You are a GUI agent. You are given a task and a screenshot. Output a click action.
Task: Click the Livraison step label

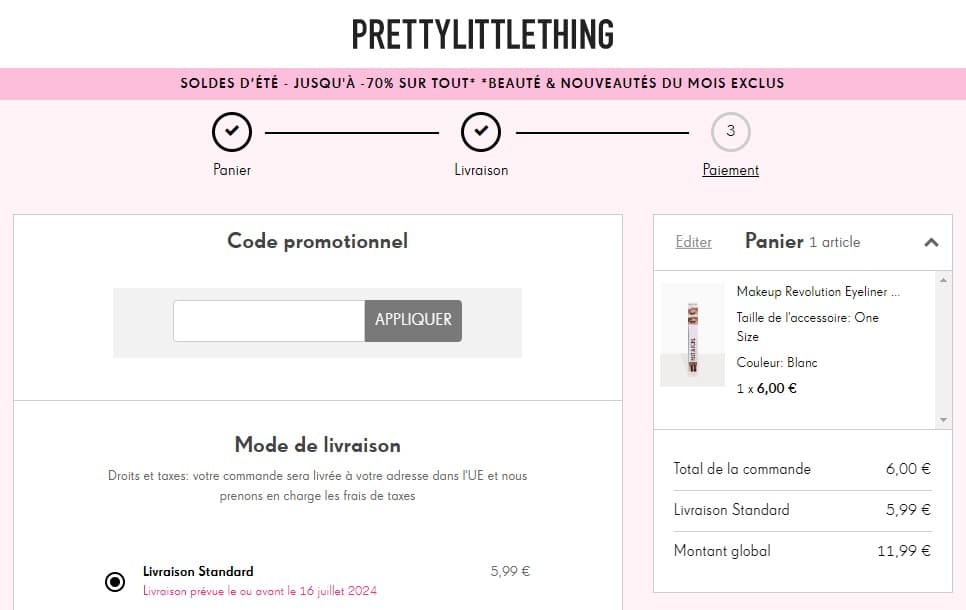pos(481,169)
